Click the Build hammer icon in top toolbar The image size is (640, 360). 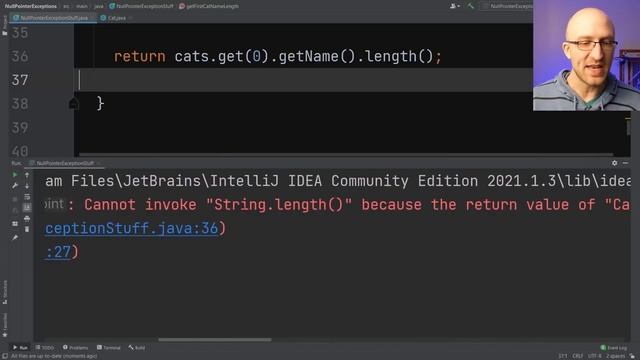471,6
